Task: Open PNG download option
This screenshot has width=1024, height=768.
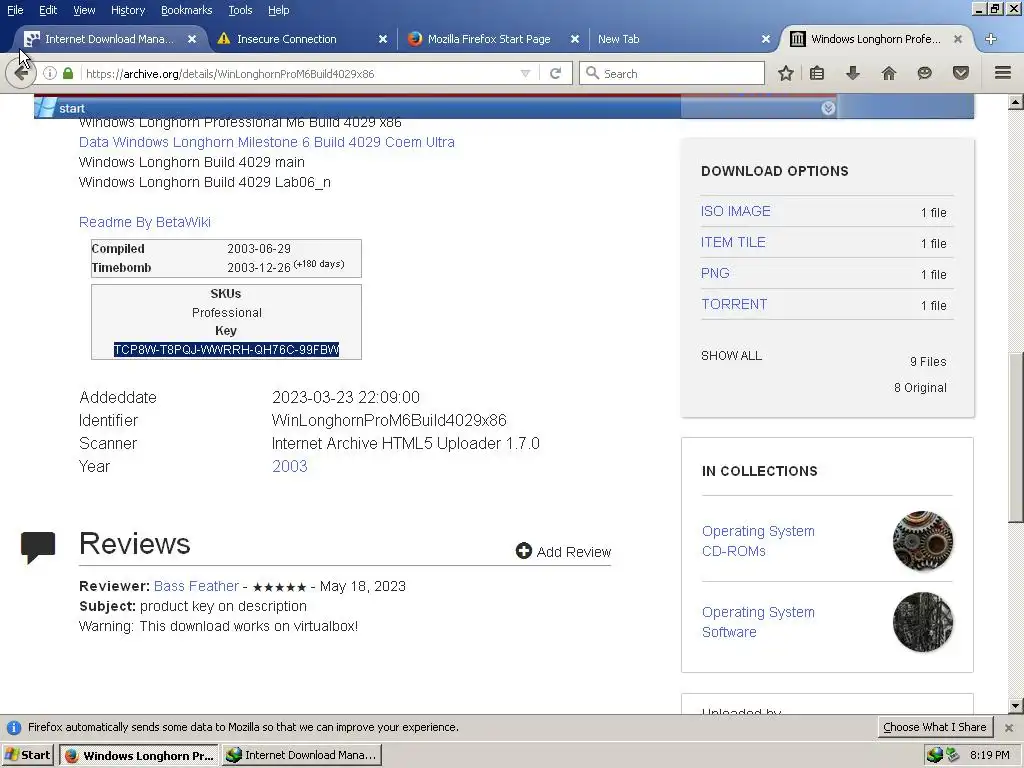Action: [715, 273]
